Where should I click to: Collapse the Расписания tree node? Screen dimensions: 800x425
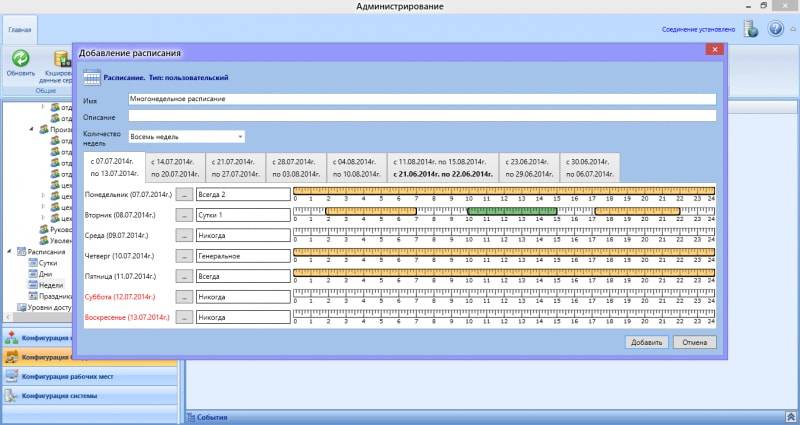pyautogui.click(x=7, y=252)
